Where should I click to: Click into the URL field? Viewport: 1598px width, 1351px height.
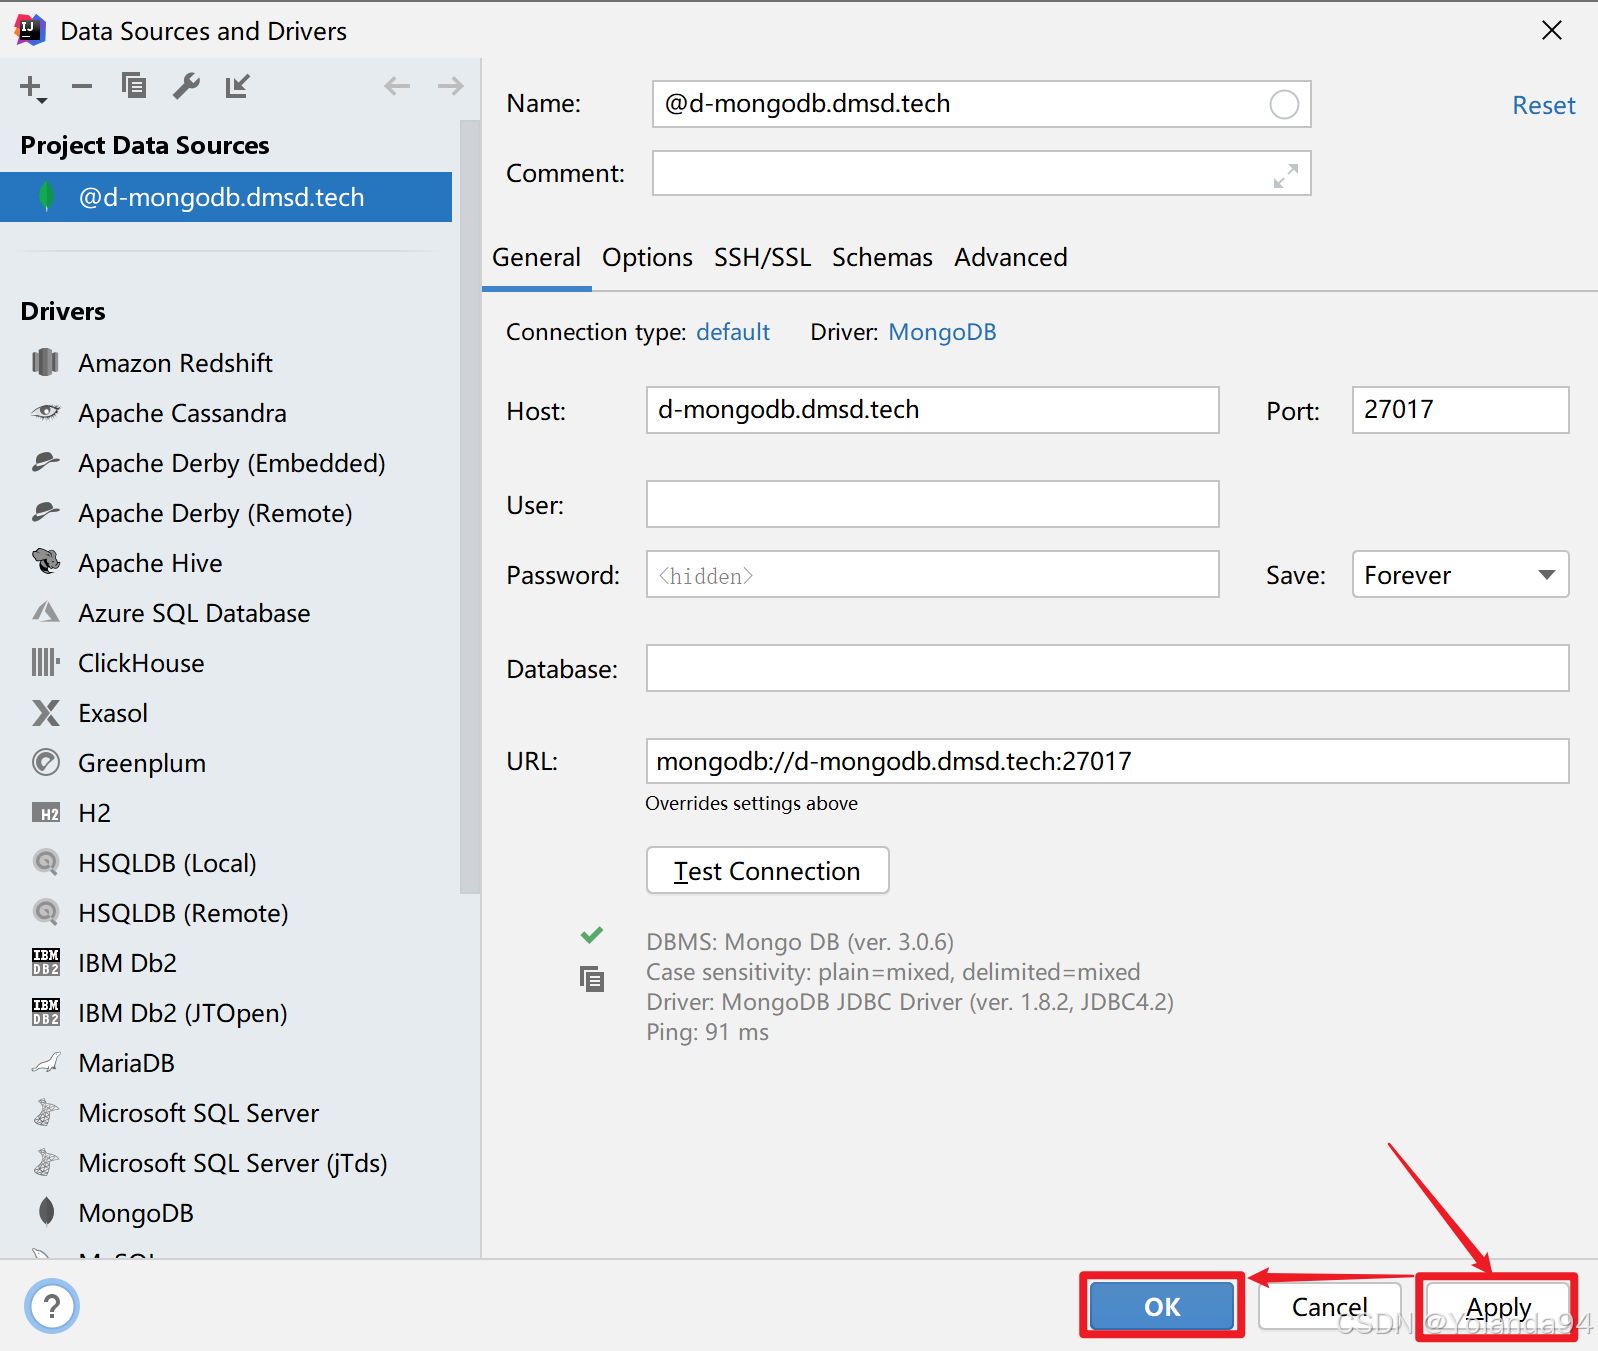pos(1107,761)
